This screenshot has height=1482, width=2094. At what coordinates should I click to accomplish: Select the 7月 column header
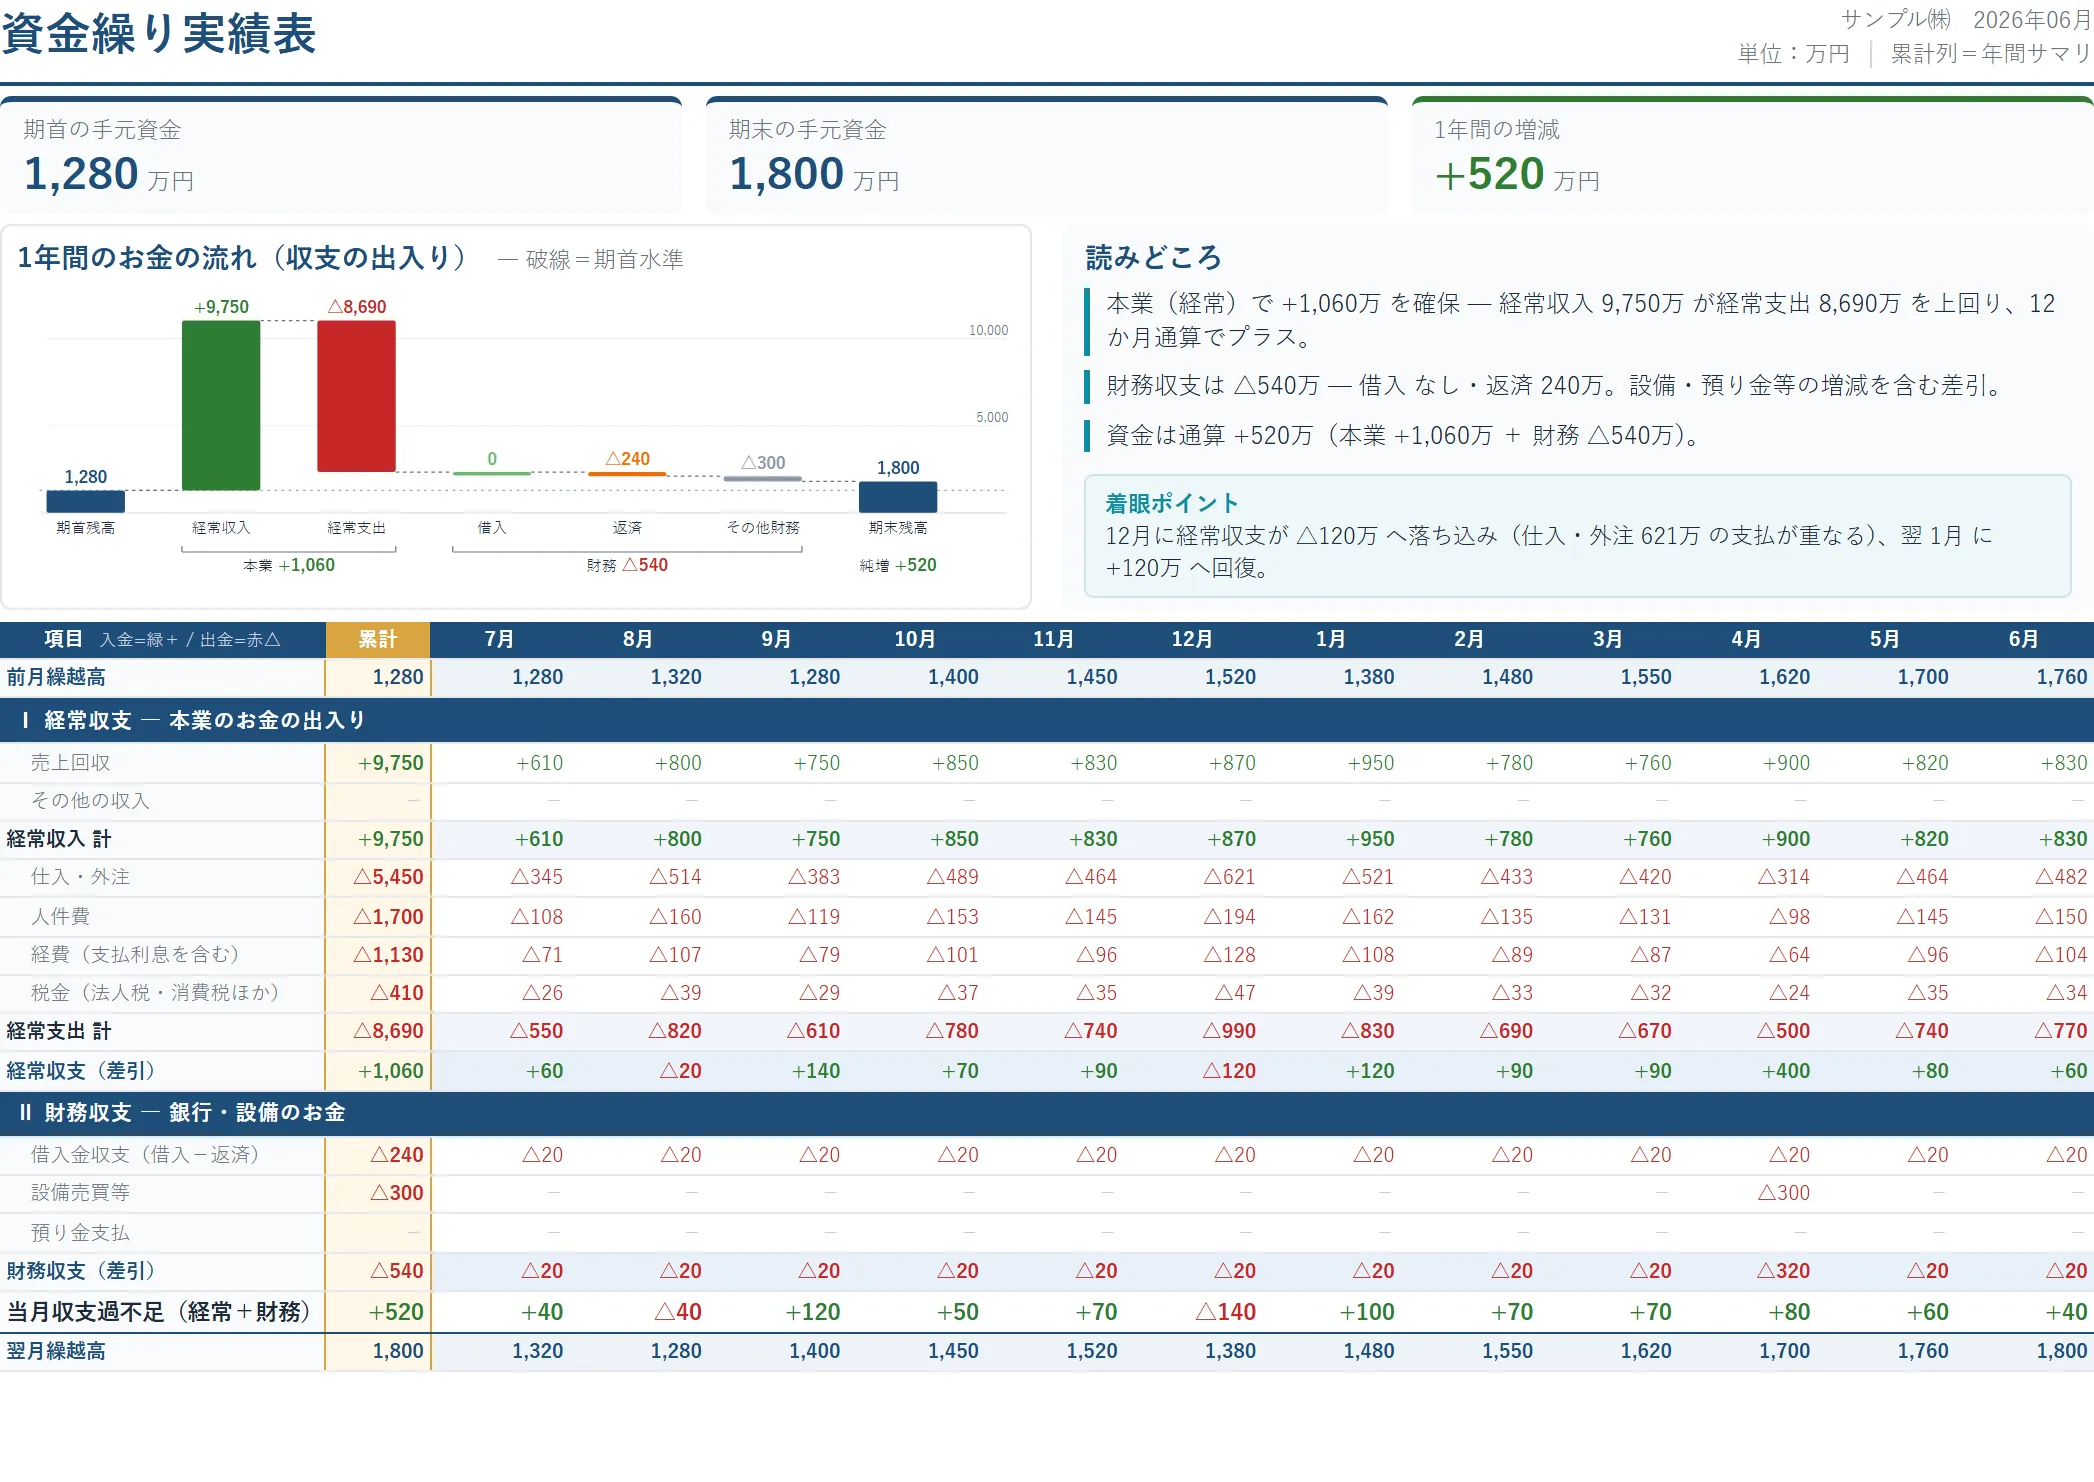tap(499, 639)
